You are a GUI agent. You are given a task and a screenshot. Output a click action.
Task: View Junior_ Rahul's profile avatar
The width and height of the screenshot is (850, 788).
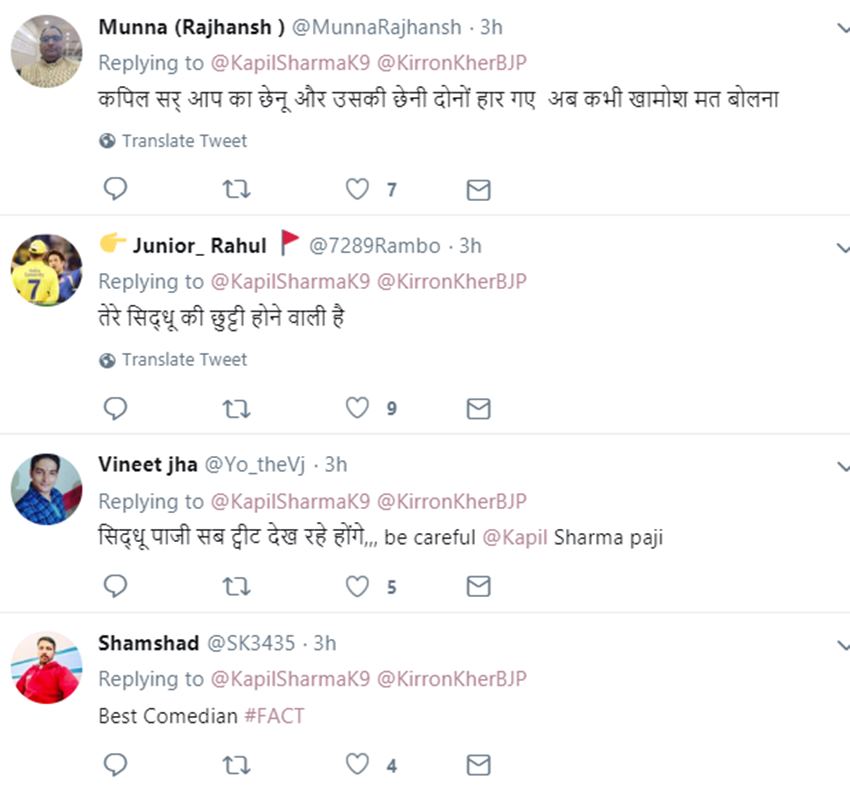coord(46,270)
